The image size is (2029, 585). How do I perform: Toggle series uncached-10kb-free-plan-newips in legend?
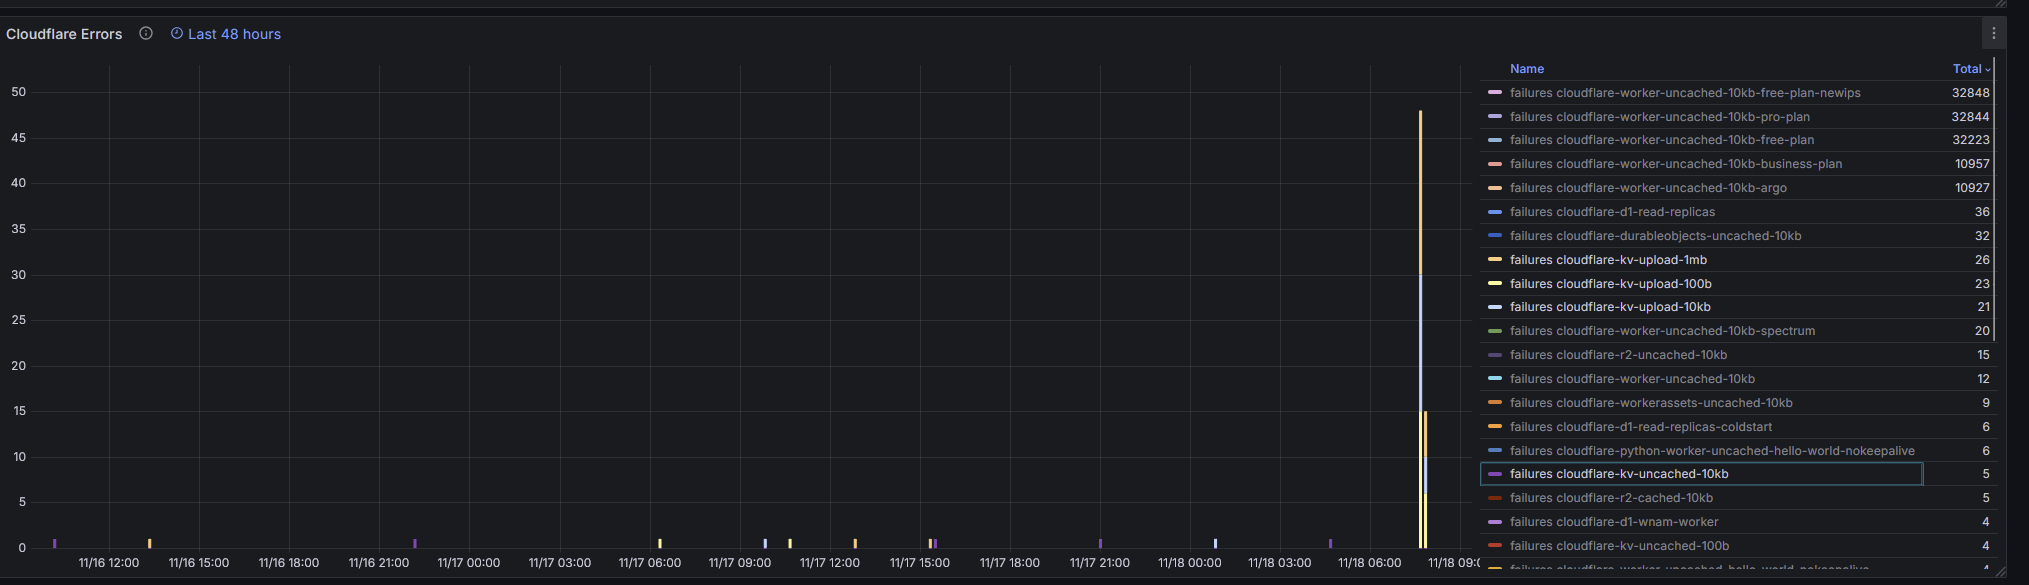point(1685,93)
